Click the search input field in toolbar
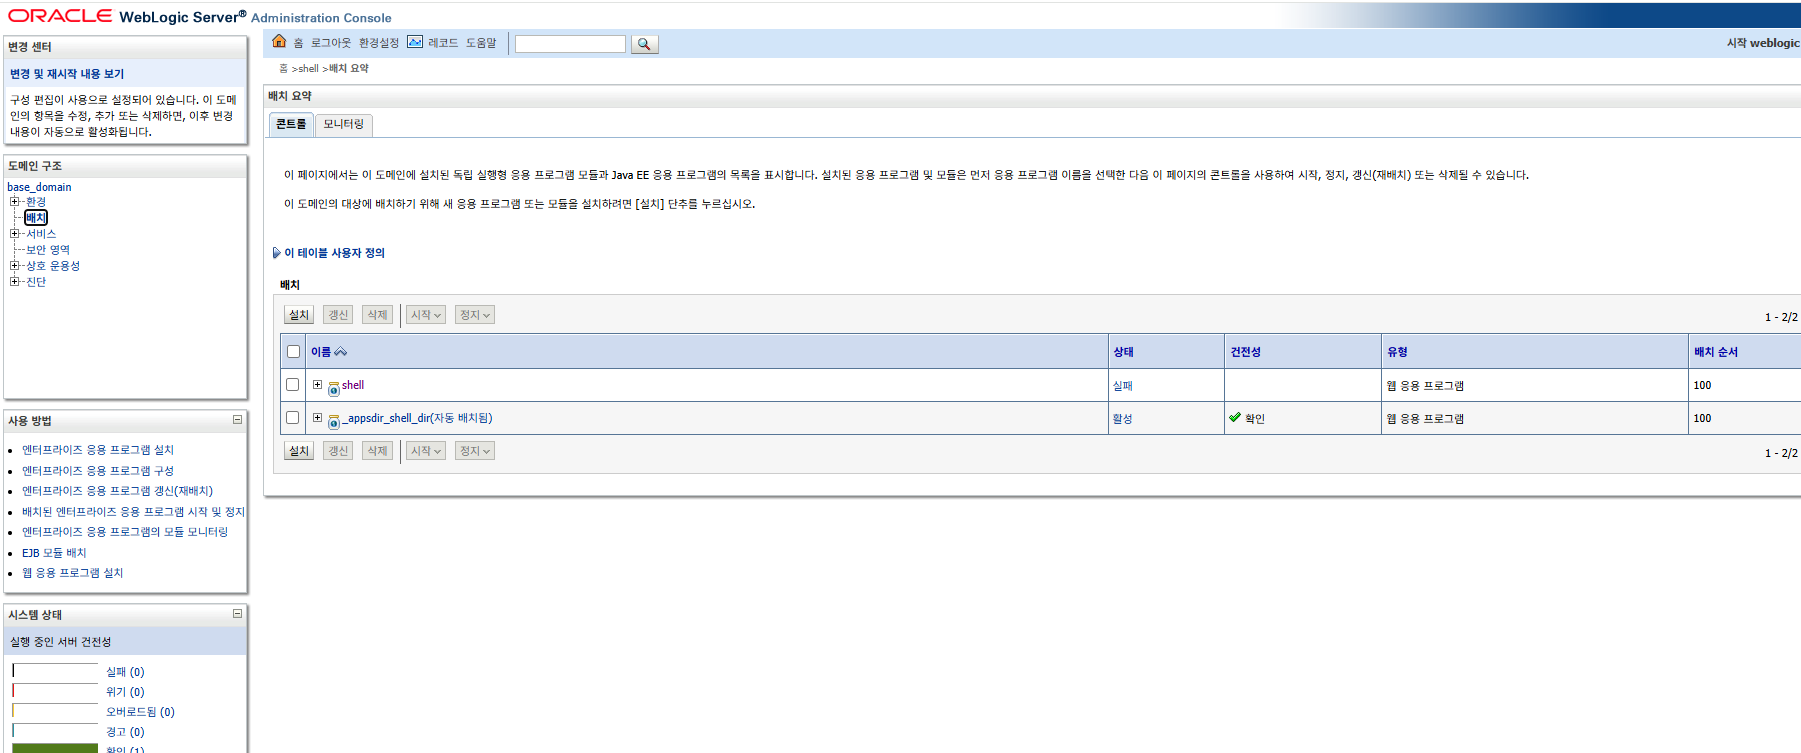1801x753 pixels. tap(570, 44)
